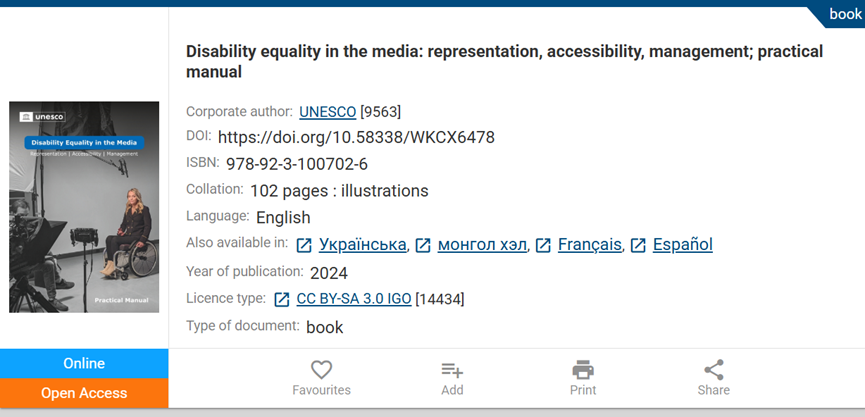This screenshot has height=417, width=865.
Task: Click external link icon beside CC BY-SA licence
Action: pos(282,299)
